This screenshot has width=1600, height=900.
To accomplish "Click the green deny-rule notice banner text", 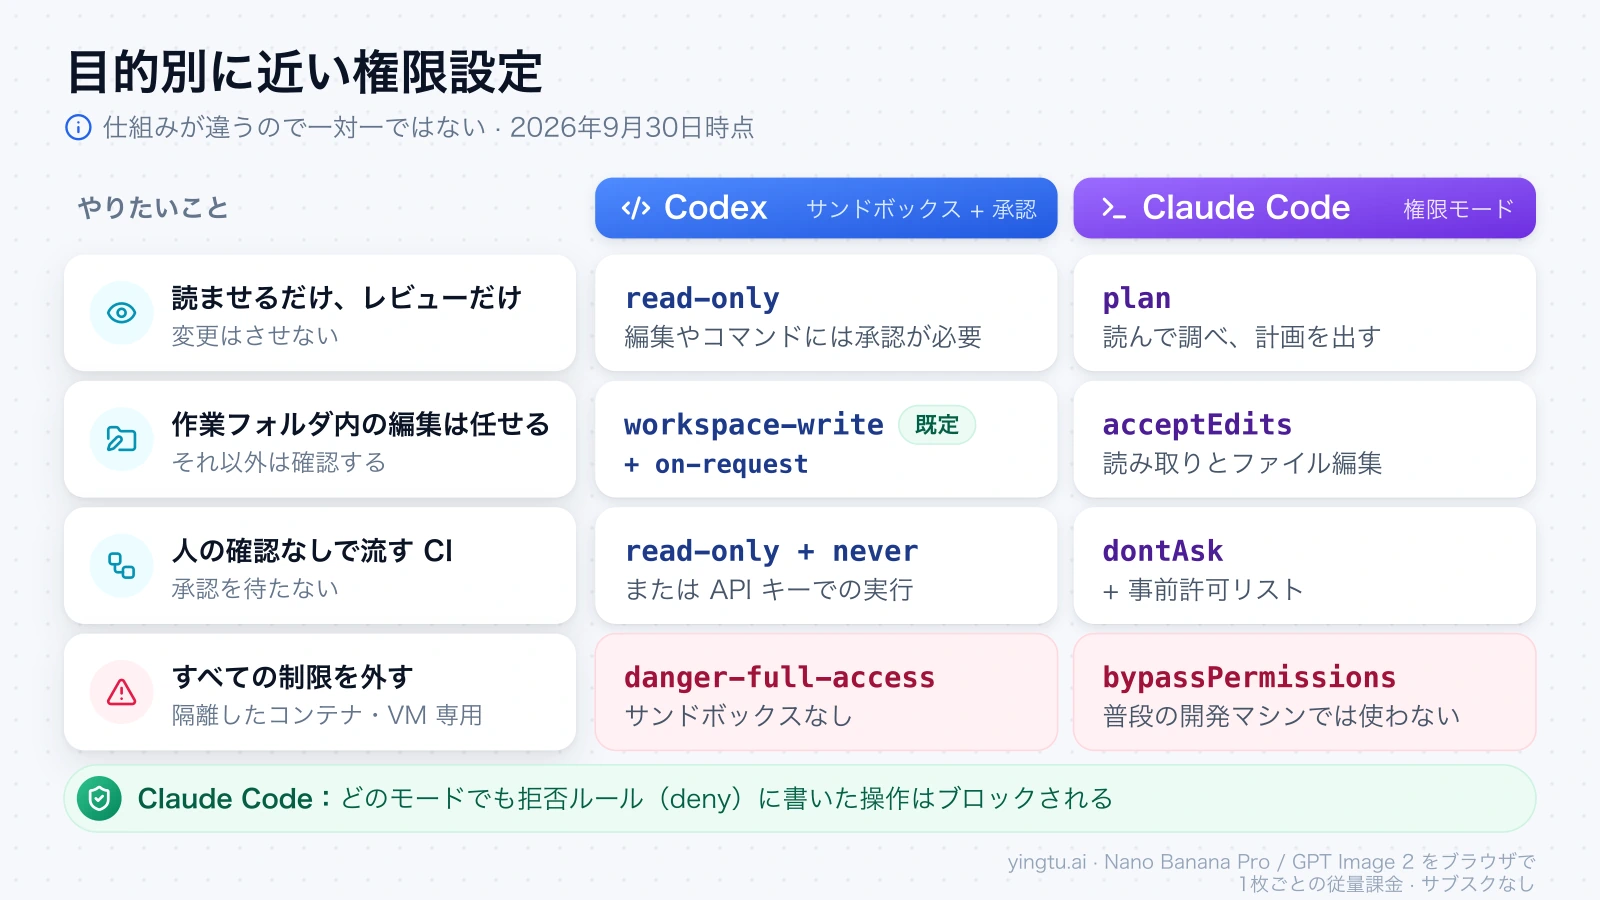I will tap(625, 798).
